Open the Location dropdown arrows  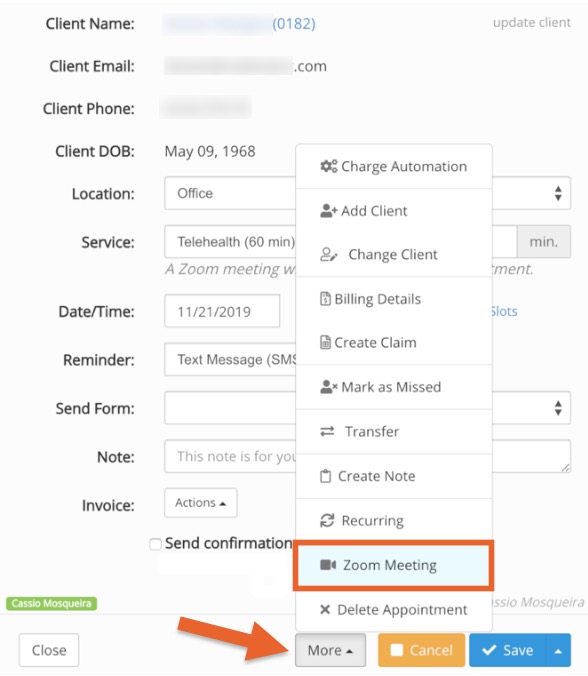[x=558, y=194]
